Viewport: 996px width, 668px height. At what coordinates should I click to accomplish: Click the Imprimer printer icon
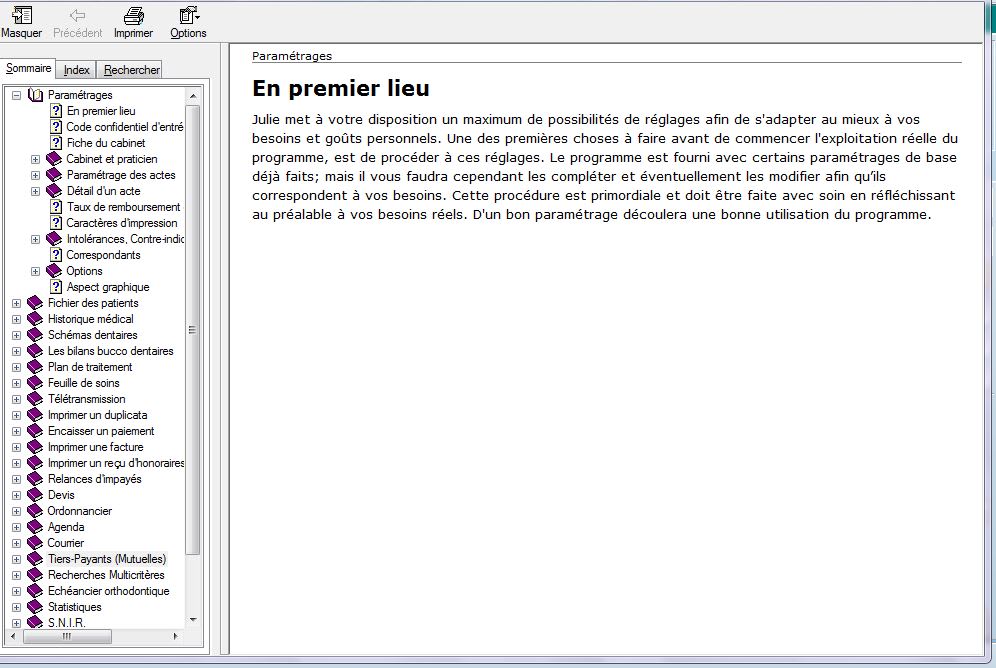pyautogui.click(x=133, y=16)
